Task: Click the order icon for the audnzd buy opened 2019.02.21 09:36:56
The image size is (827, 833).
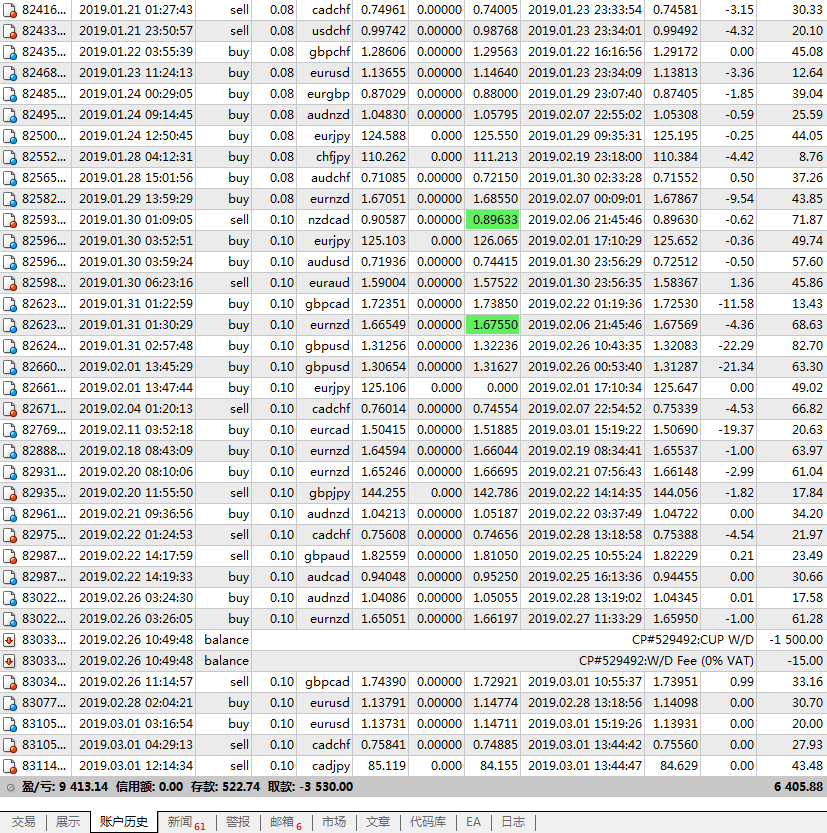Action: (10, 514)
